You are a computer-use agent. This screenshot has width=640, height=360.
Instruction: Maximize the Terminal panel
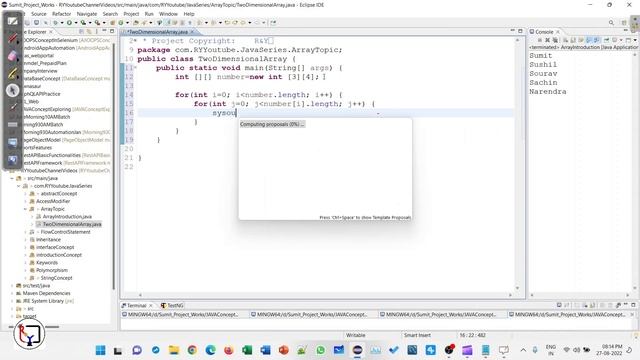tap(633, 305)
